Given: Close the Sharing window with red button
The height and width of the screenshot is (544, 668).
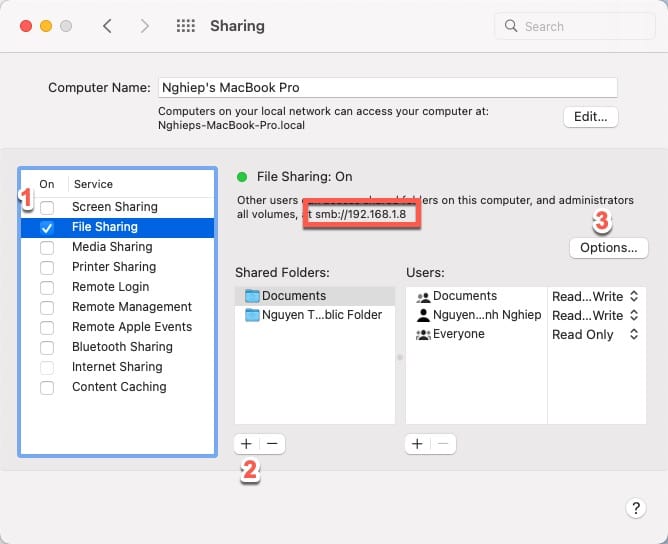Looking at the screenshot, I should tap(26, 26).
